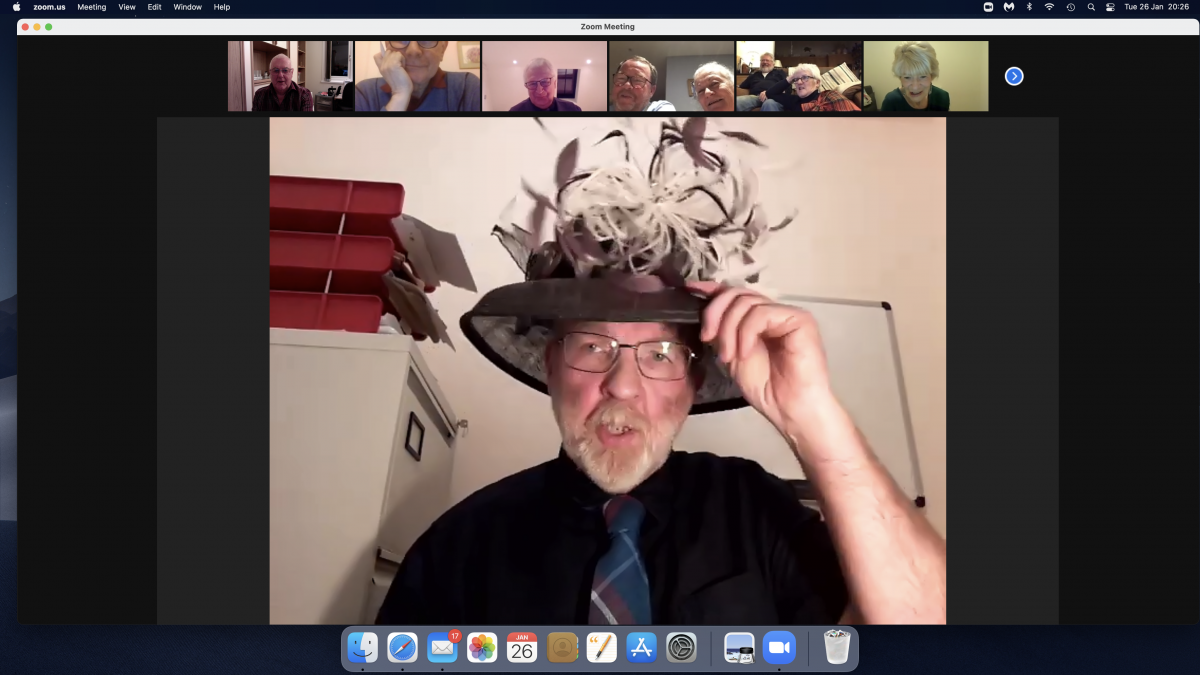Open the Window menu
The height and width of the screenshot is (675, 1200).
(x=187, y=7)
